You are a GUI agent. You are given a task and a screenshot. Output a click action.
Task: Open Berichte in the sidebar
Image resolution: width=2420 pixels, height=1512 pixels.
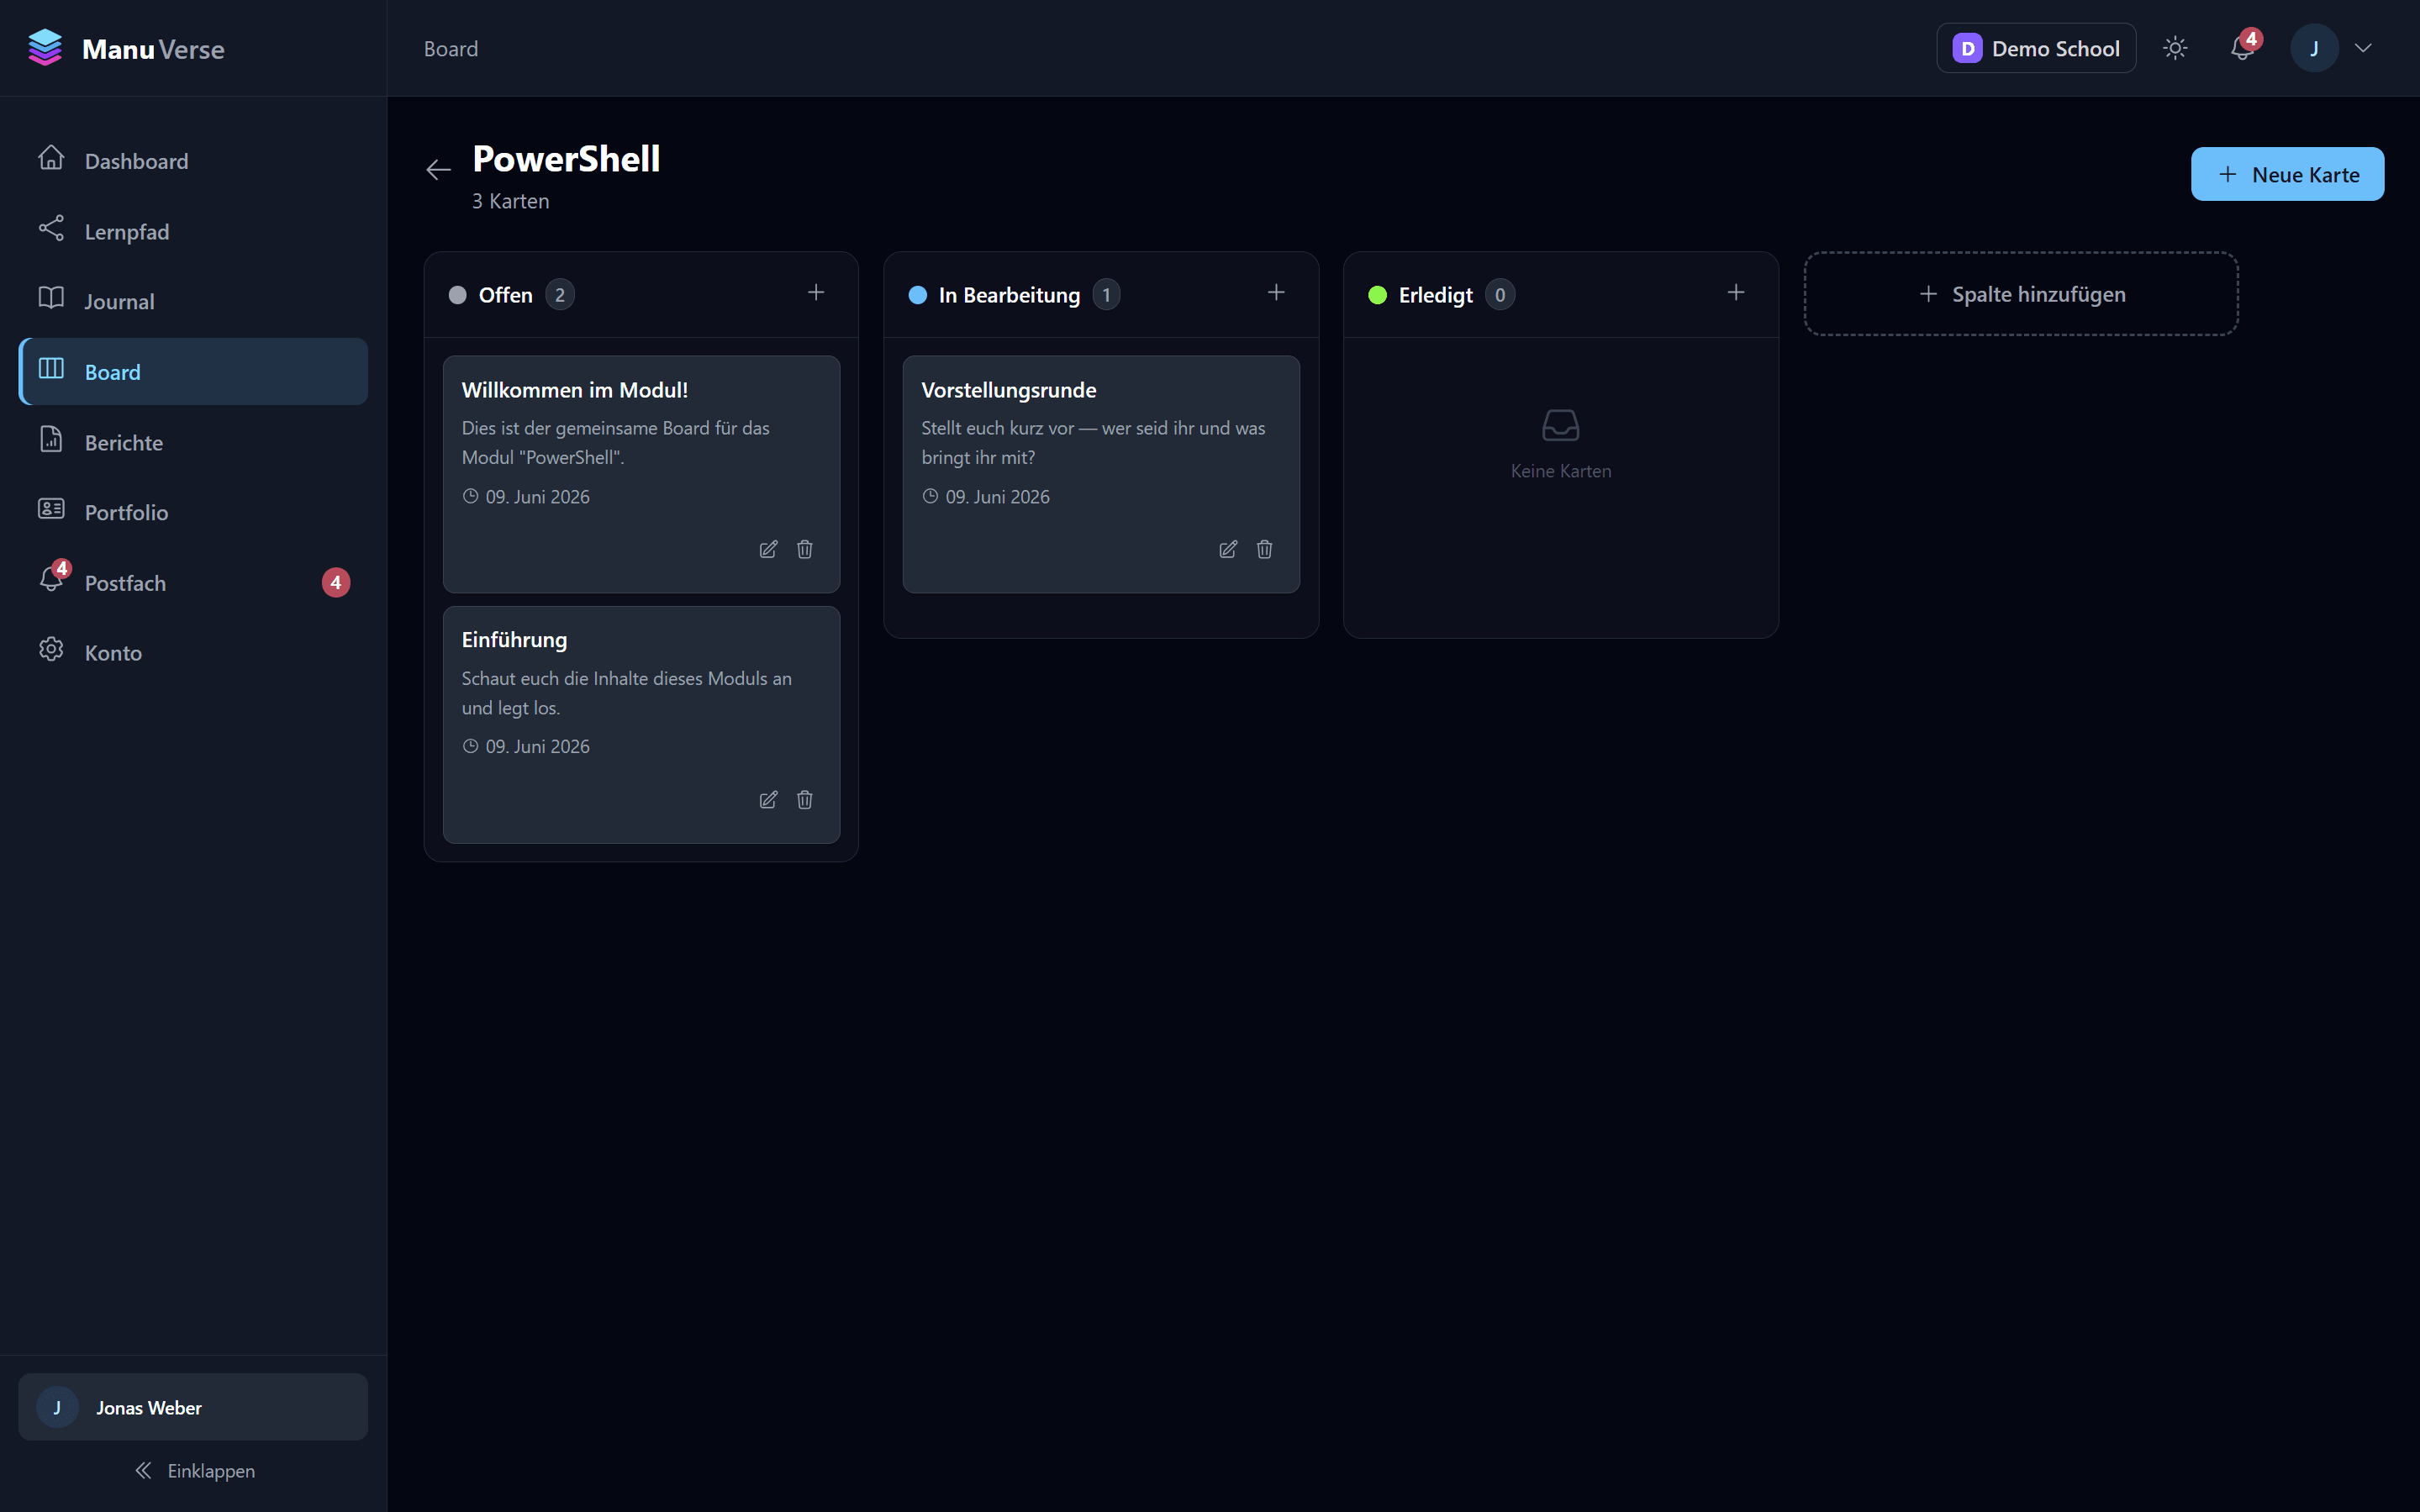click(x=193, y=442)
